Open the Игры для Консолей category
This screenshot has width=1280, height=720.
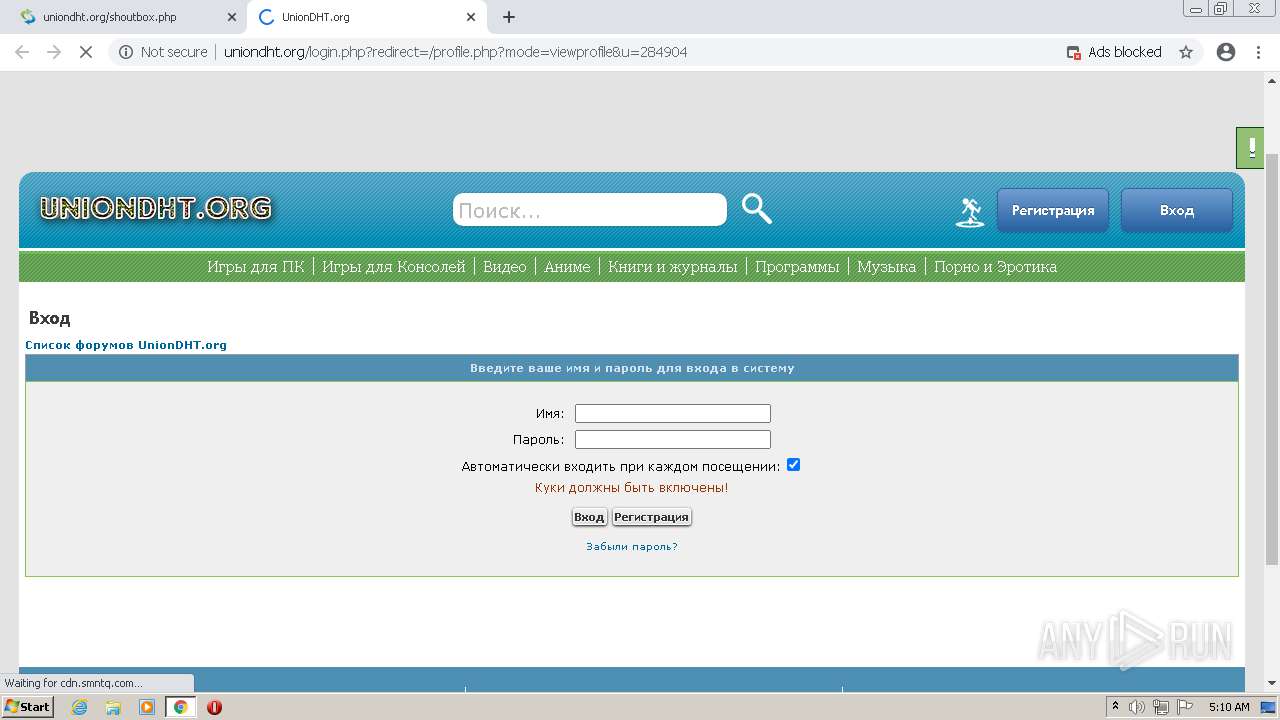pos(394,267)
